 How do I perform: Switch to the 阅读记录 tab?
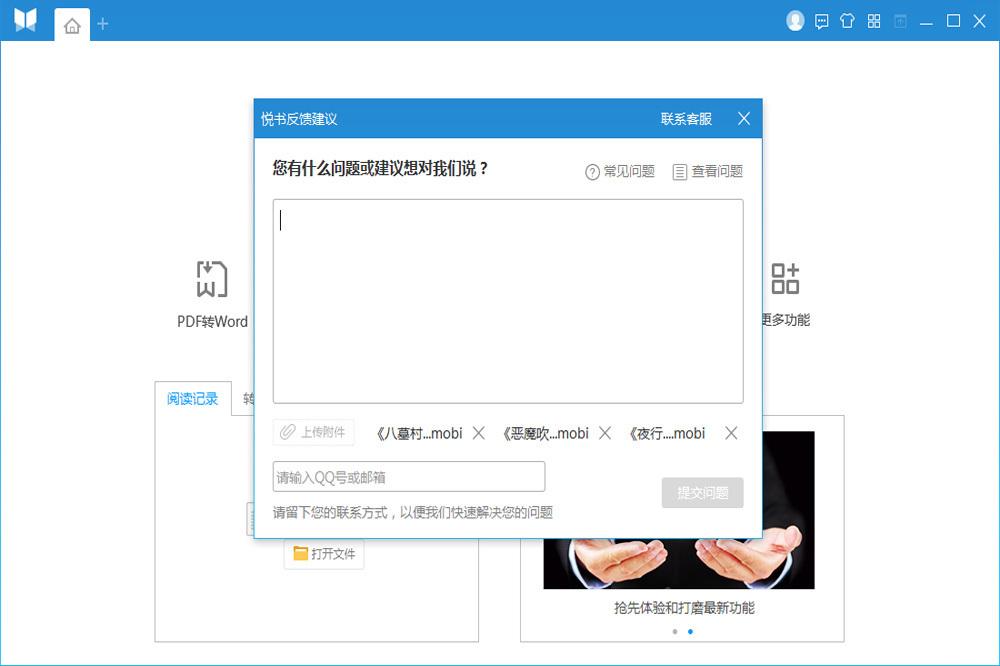point(193,399)
